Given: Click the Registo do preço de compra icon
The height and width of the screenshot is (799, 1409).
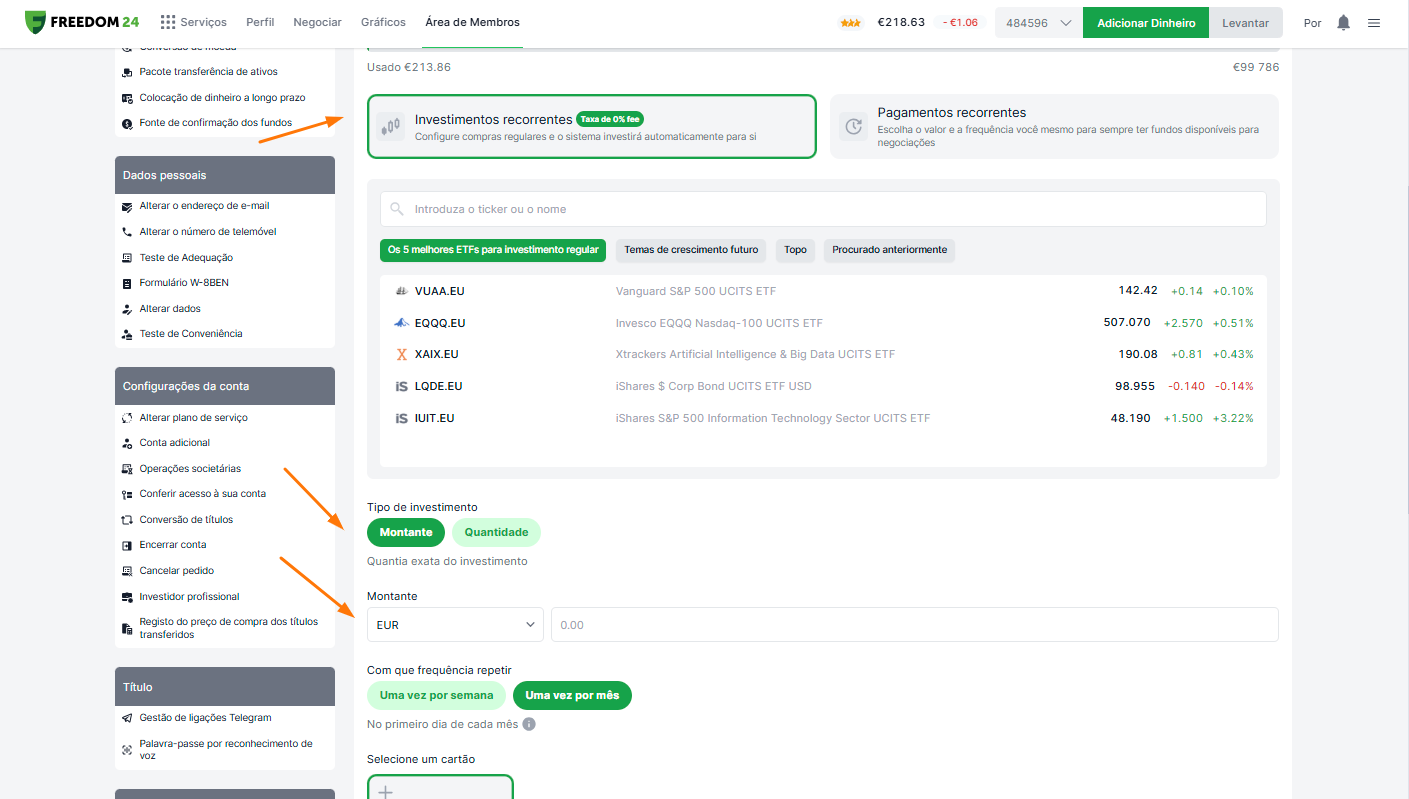Looking at the screenshot, I should [127, 629].
